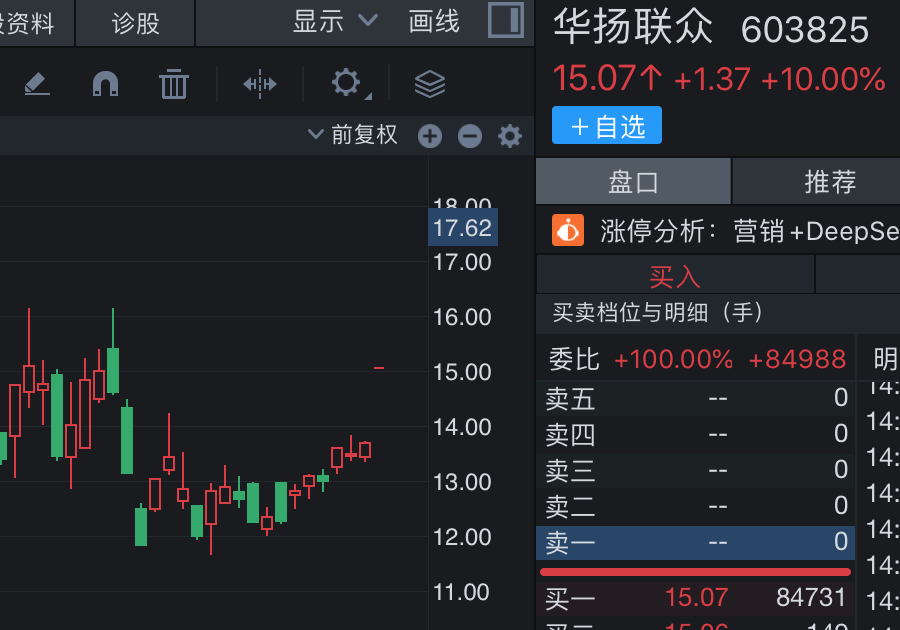The height and width of the screenshot is (630, 900).
Task: Click the 买入 buy button
Action: pyautogui.click(x=675, y=275)
